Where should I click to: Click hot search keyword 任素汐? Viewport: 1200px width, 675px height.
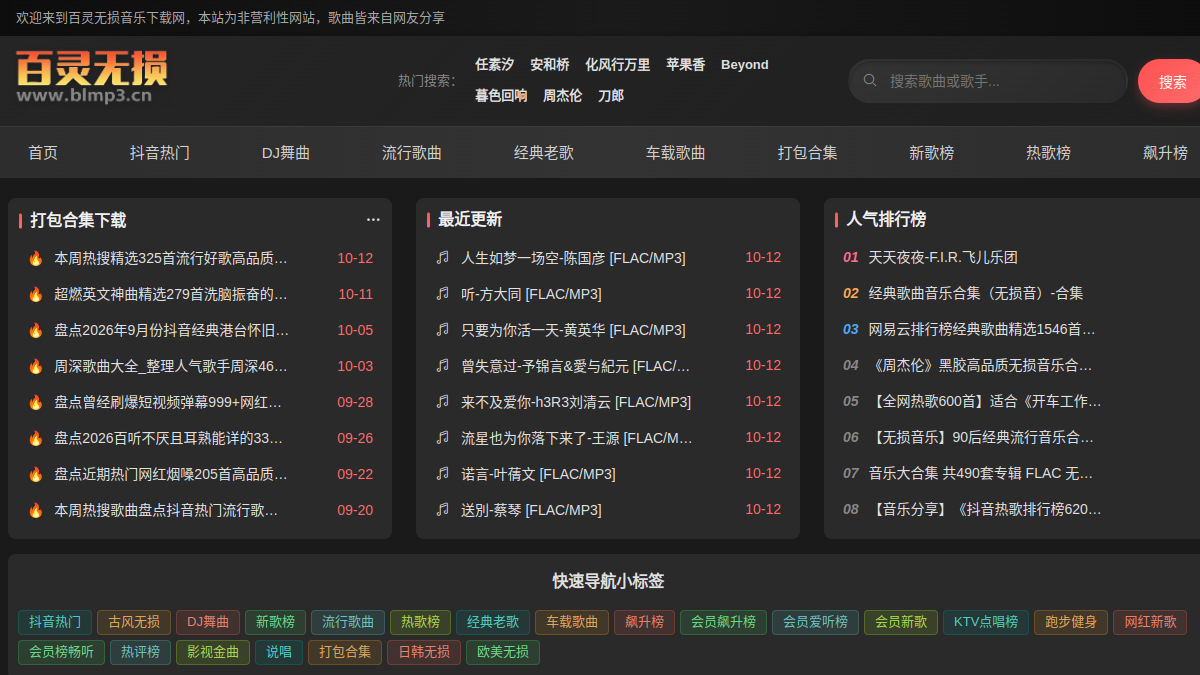click(494, 64)
